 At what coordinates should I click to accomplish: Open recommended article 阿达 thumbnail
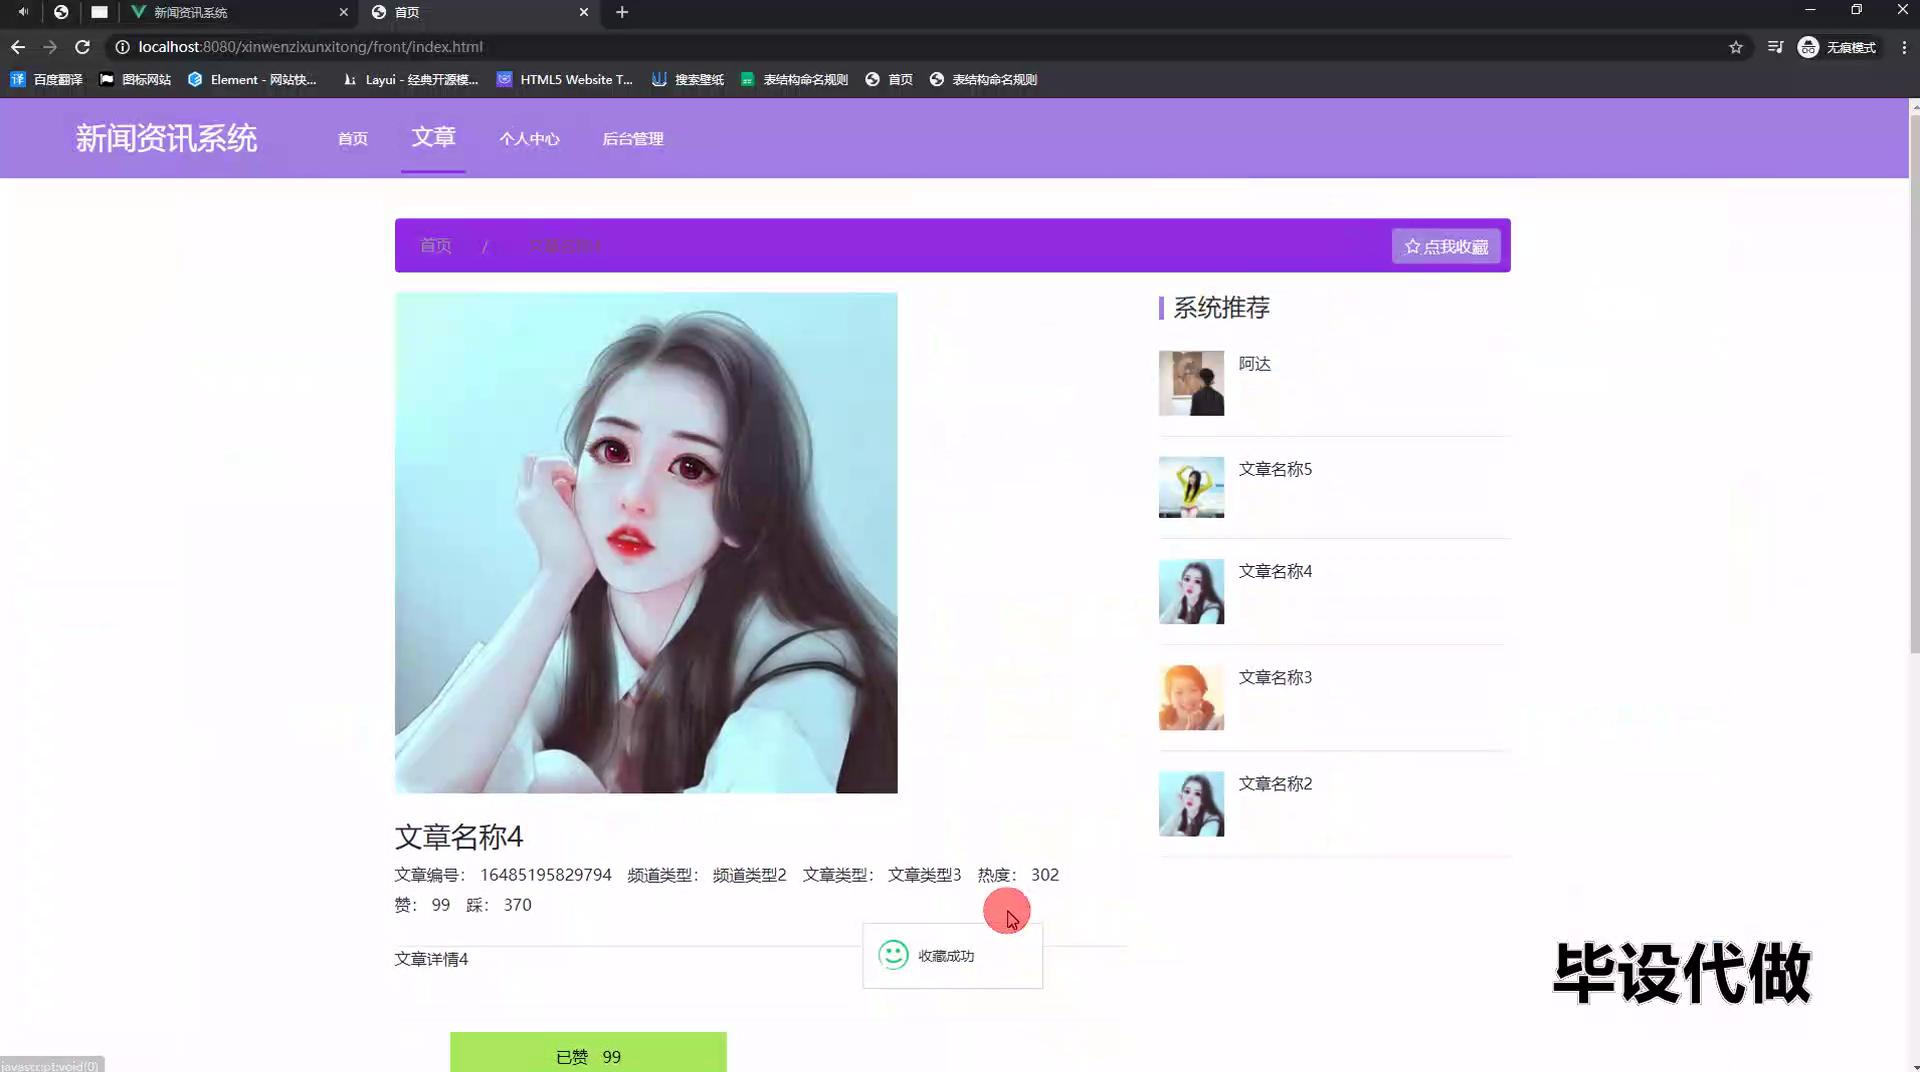pos(1191,383)
